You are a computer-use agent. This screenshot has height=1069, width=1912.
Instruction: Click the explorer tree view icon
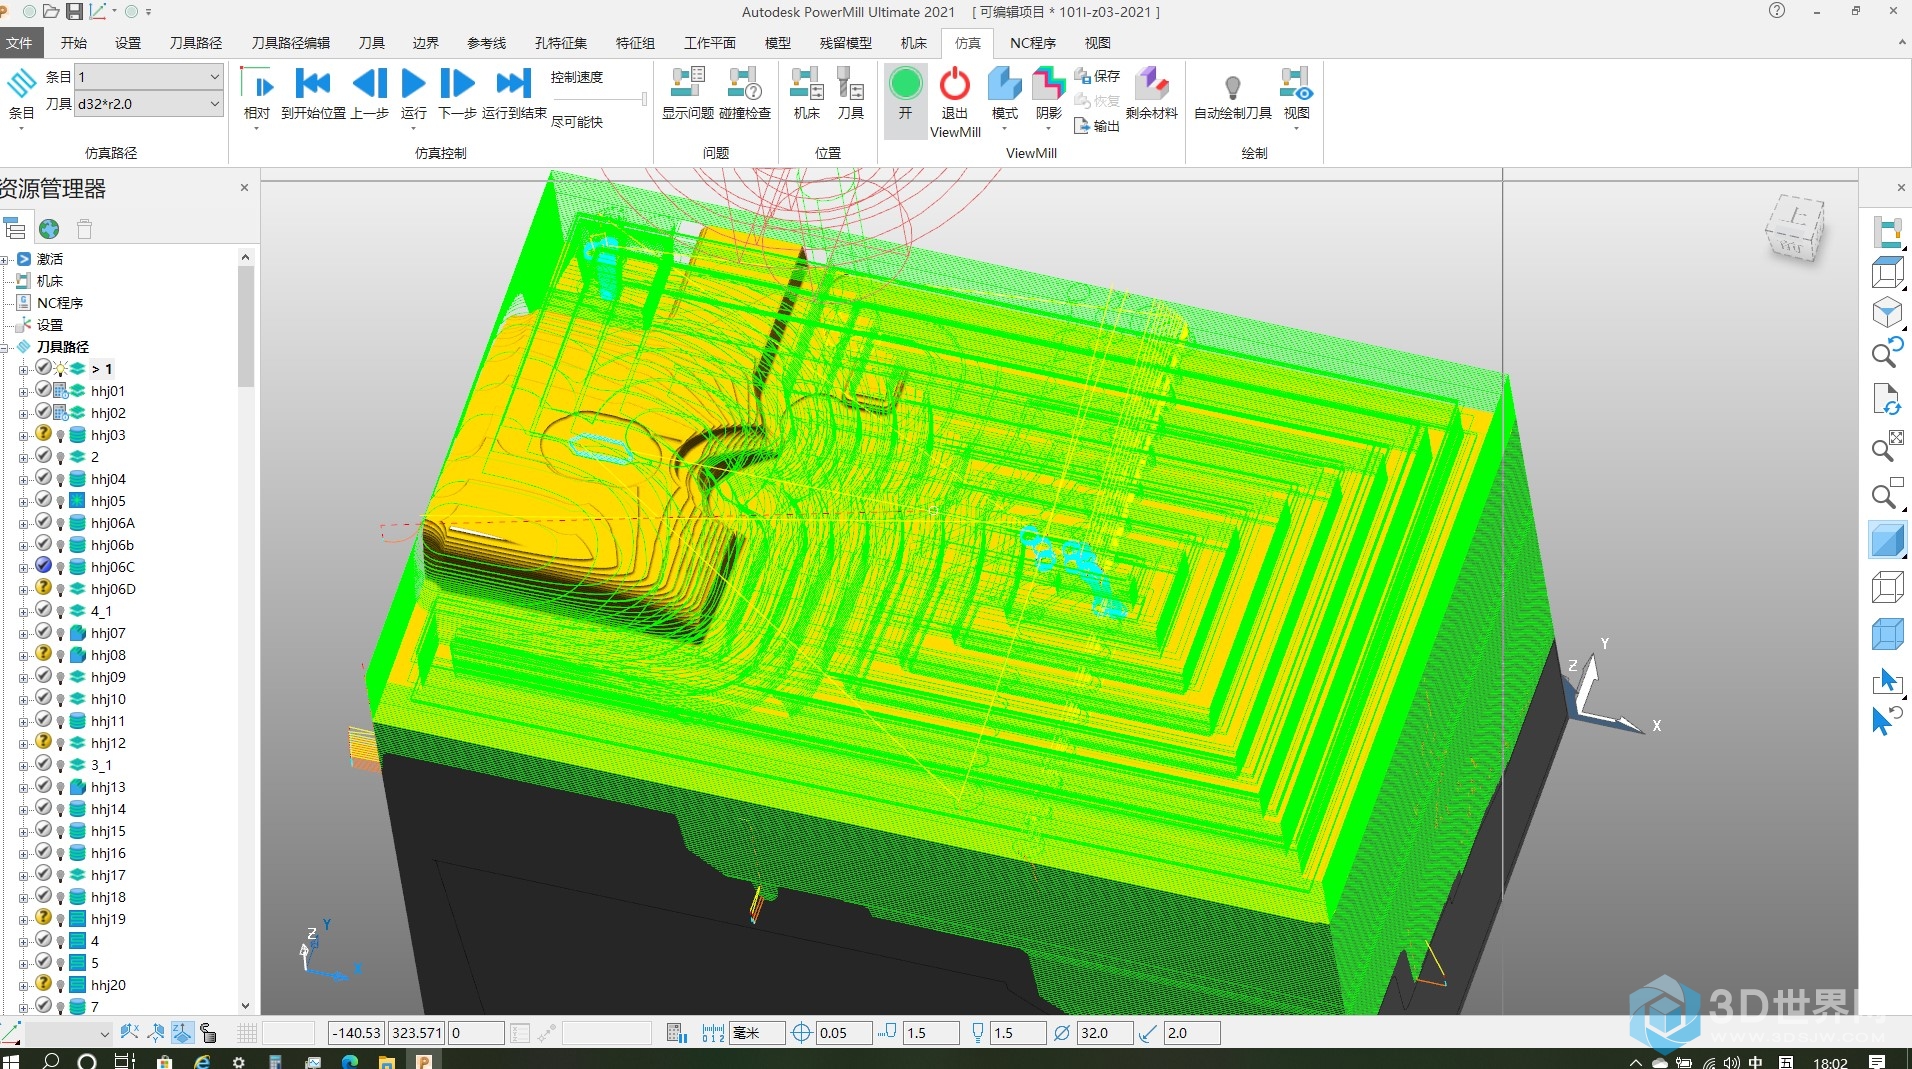[14, 229]
